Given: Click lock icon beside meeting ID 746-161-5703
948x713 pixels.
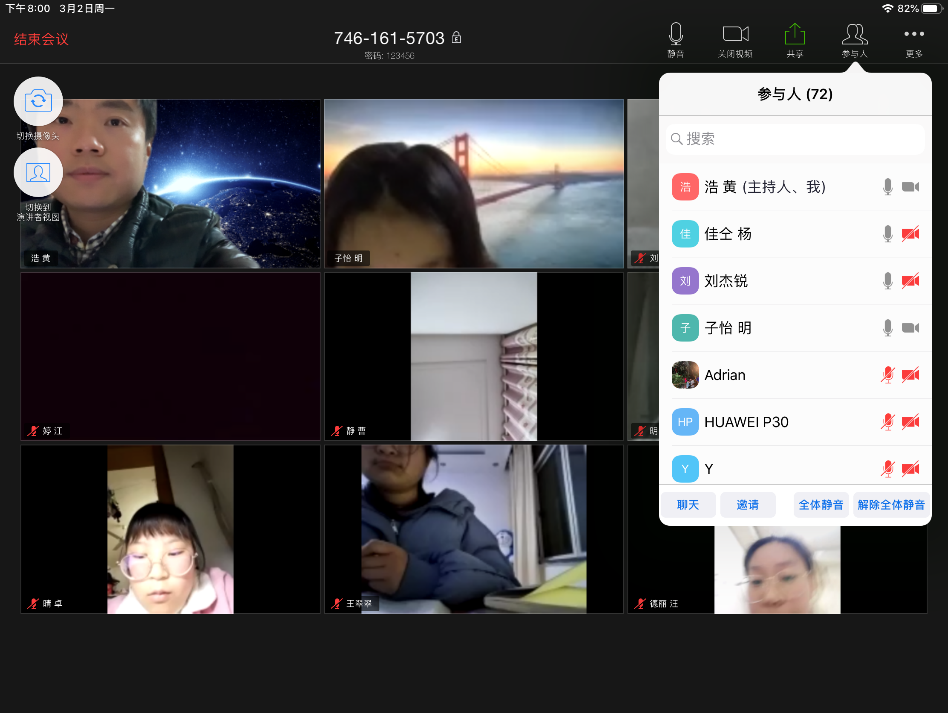Looking at the screenshot, I should coord(457,38).
